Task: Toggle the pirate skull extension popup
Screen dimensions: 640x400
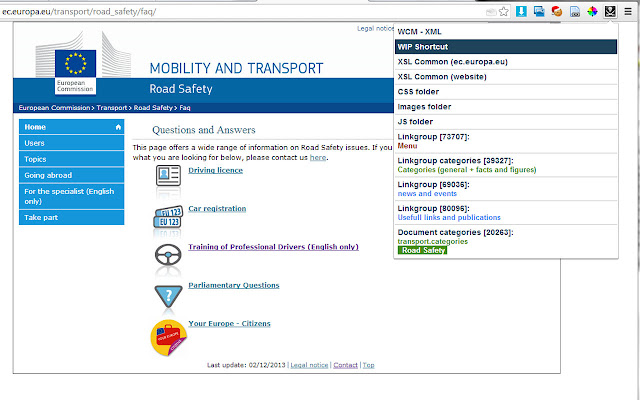Action: [610, 11]
